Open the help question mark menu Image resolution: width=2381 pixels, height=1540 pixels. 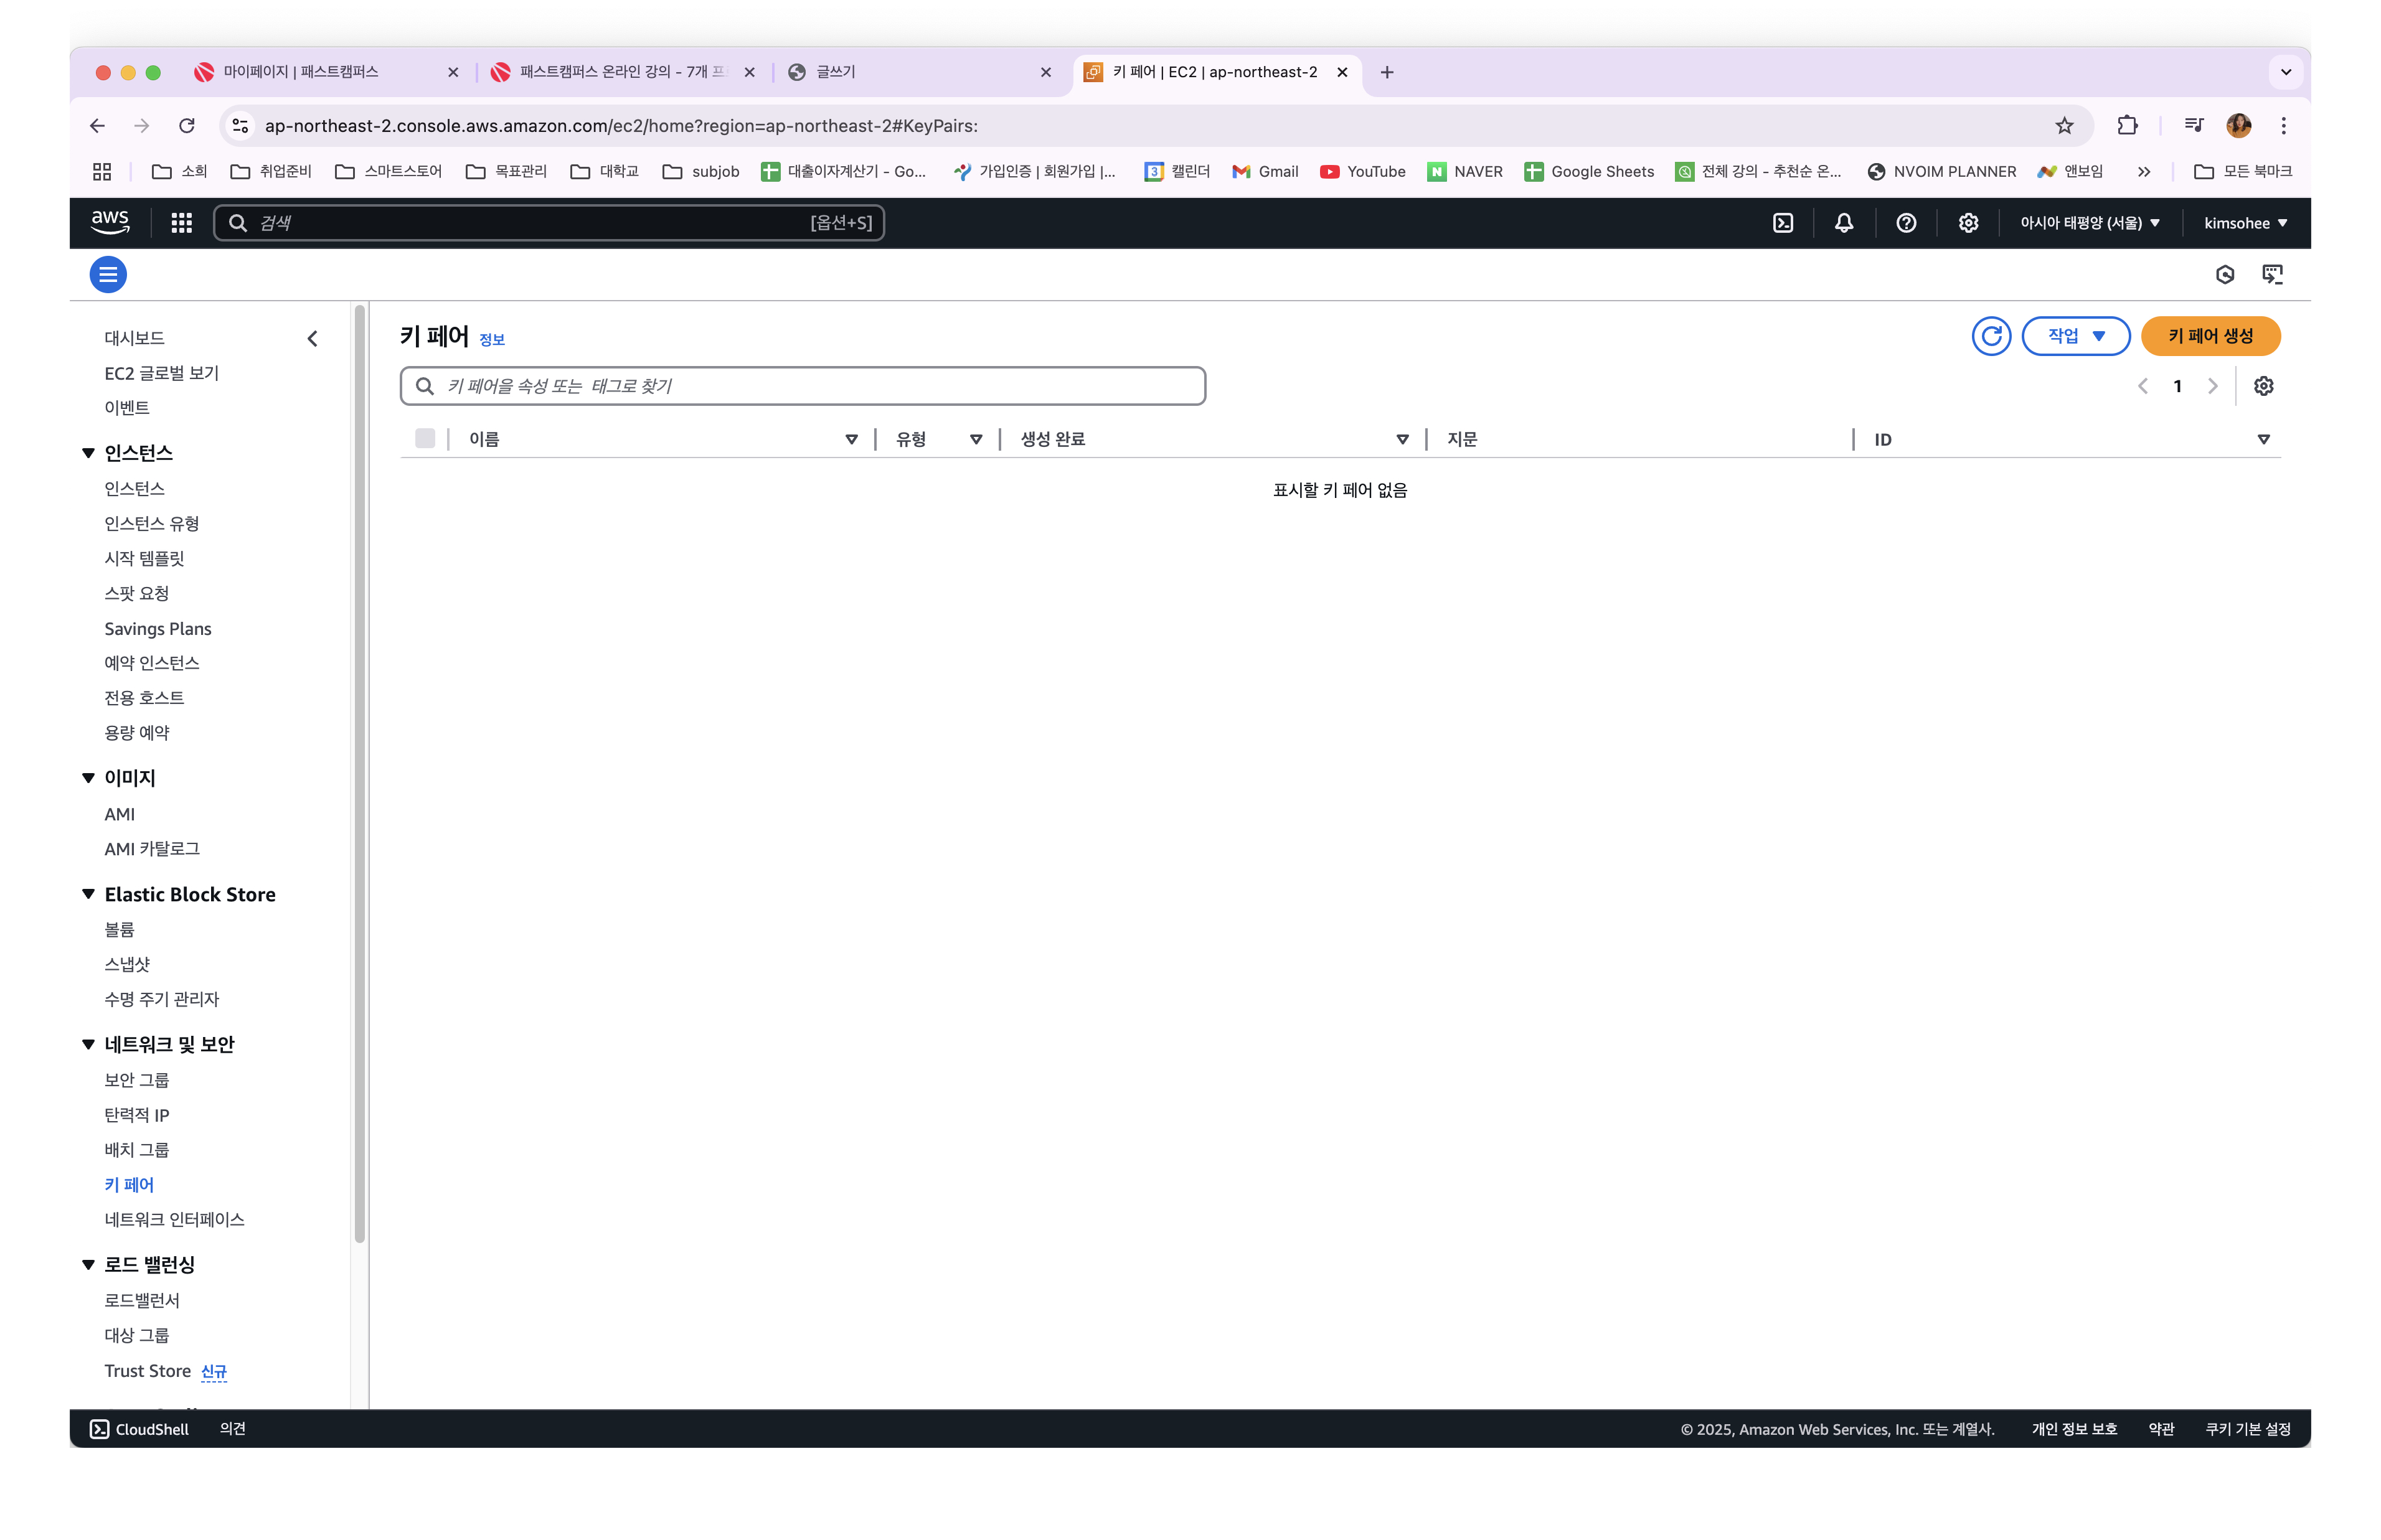point(1906,223)
